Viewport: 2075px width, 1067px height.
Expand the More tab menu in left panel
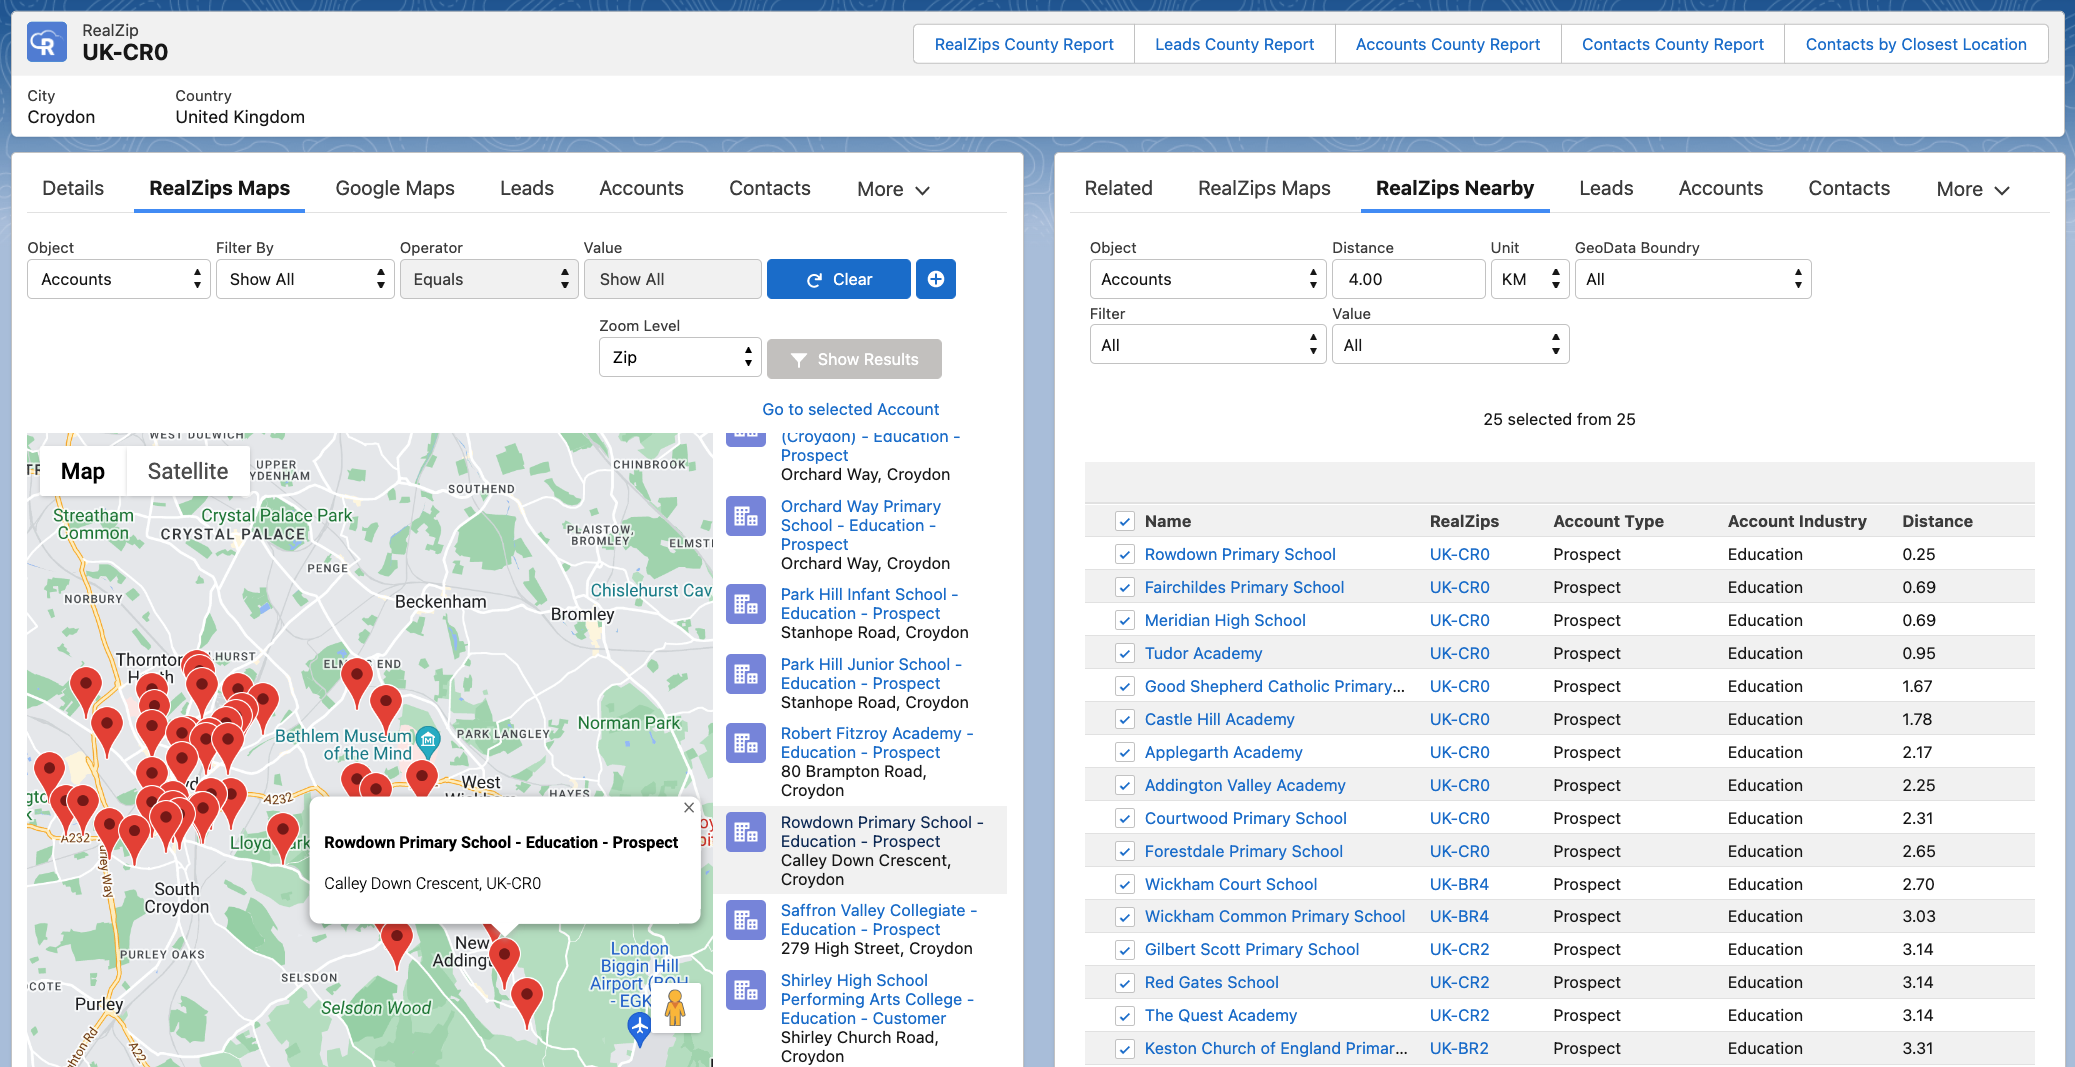pos(893,189)
